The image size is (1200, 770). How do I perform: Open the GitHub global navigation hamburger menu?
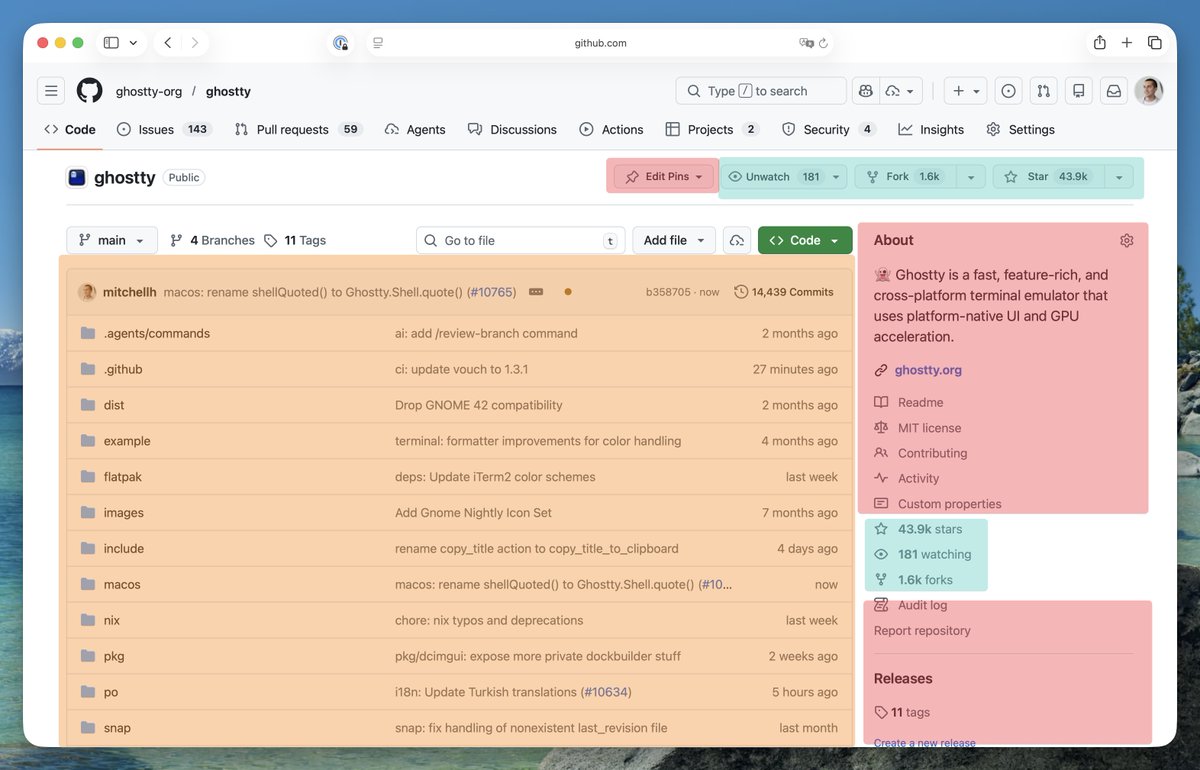(x=51, y=91)
